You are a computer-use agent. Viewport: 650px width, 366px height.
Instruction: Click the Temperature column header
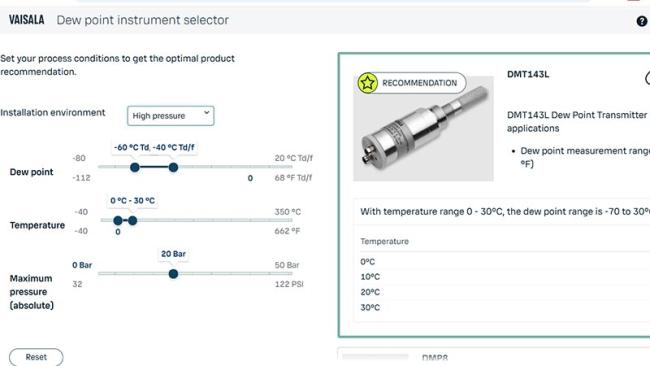pyautogui.click(x=384, y=241)
